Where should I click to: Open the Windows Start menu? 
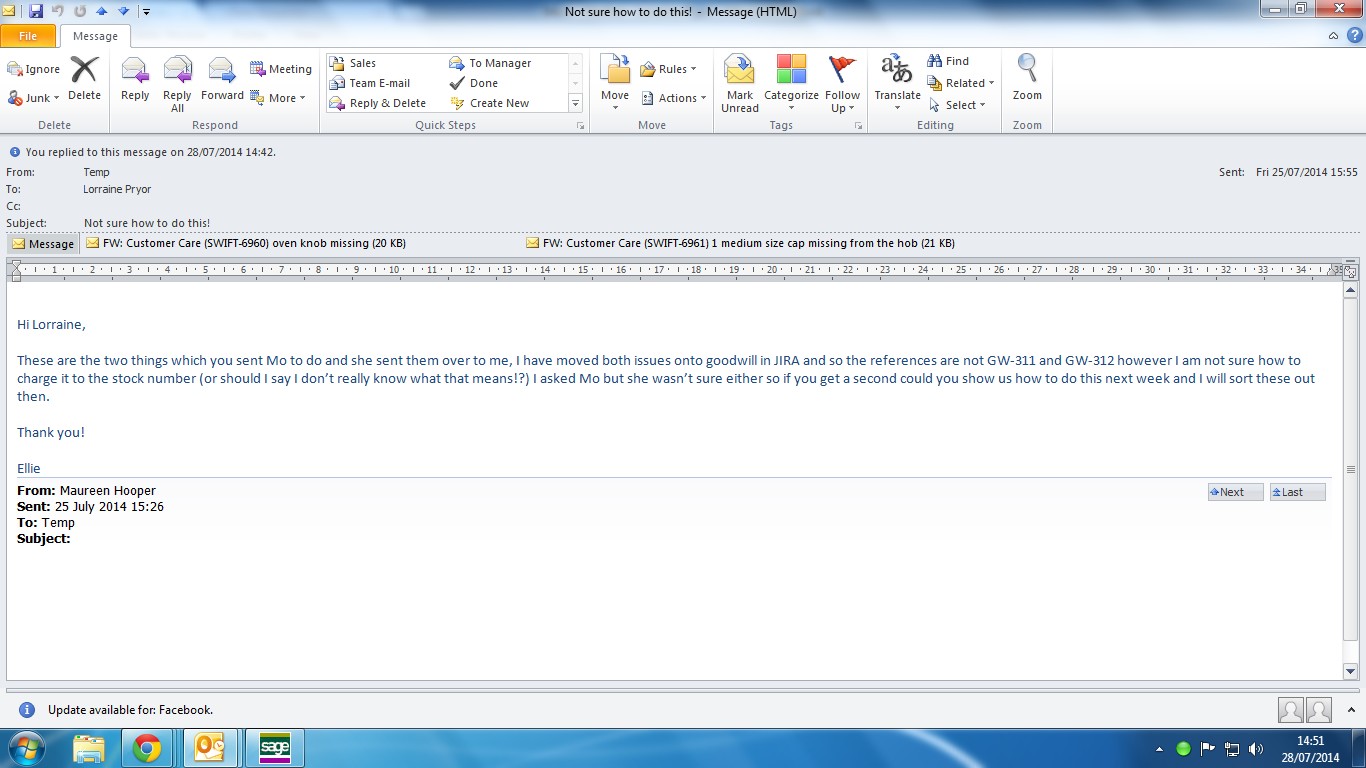click(x=26, y=748)
